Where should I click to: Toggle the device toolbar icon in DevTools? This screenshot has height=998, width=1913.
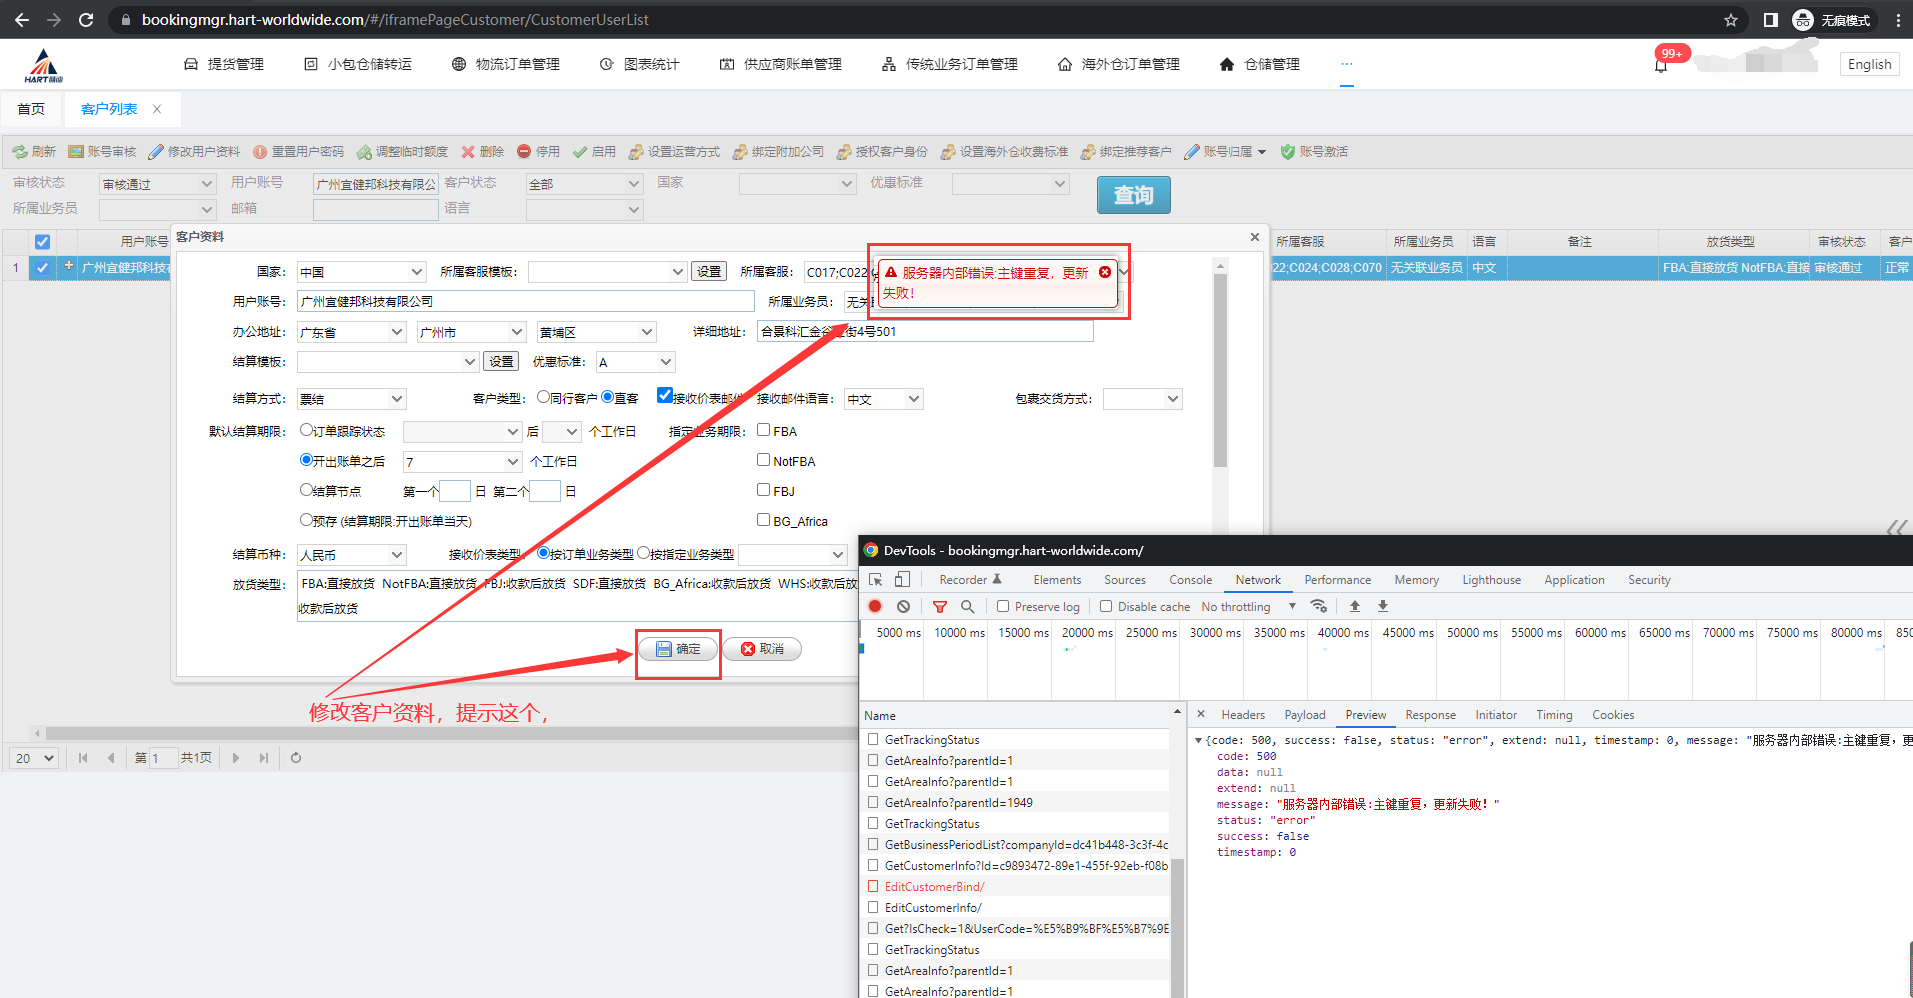click(x=902, y=580)
